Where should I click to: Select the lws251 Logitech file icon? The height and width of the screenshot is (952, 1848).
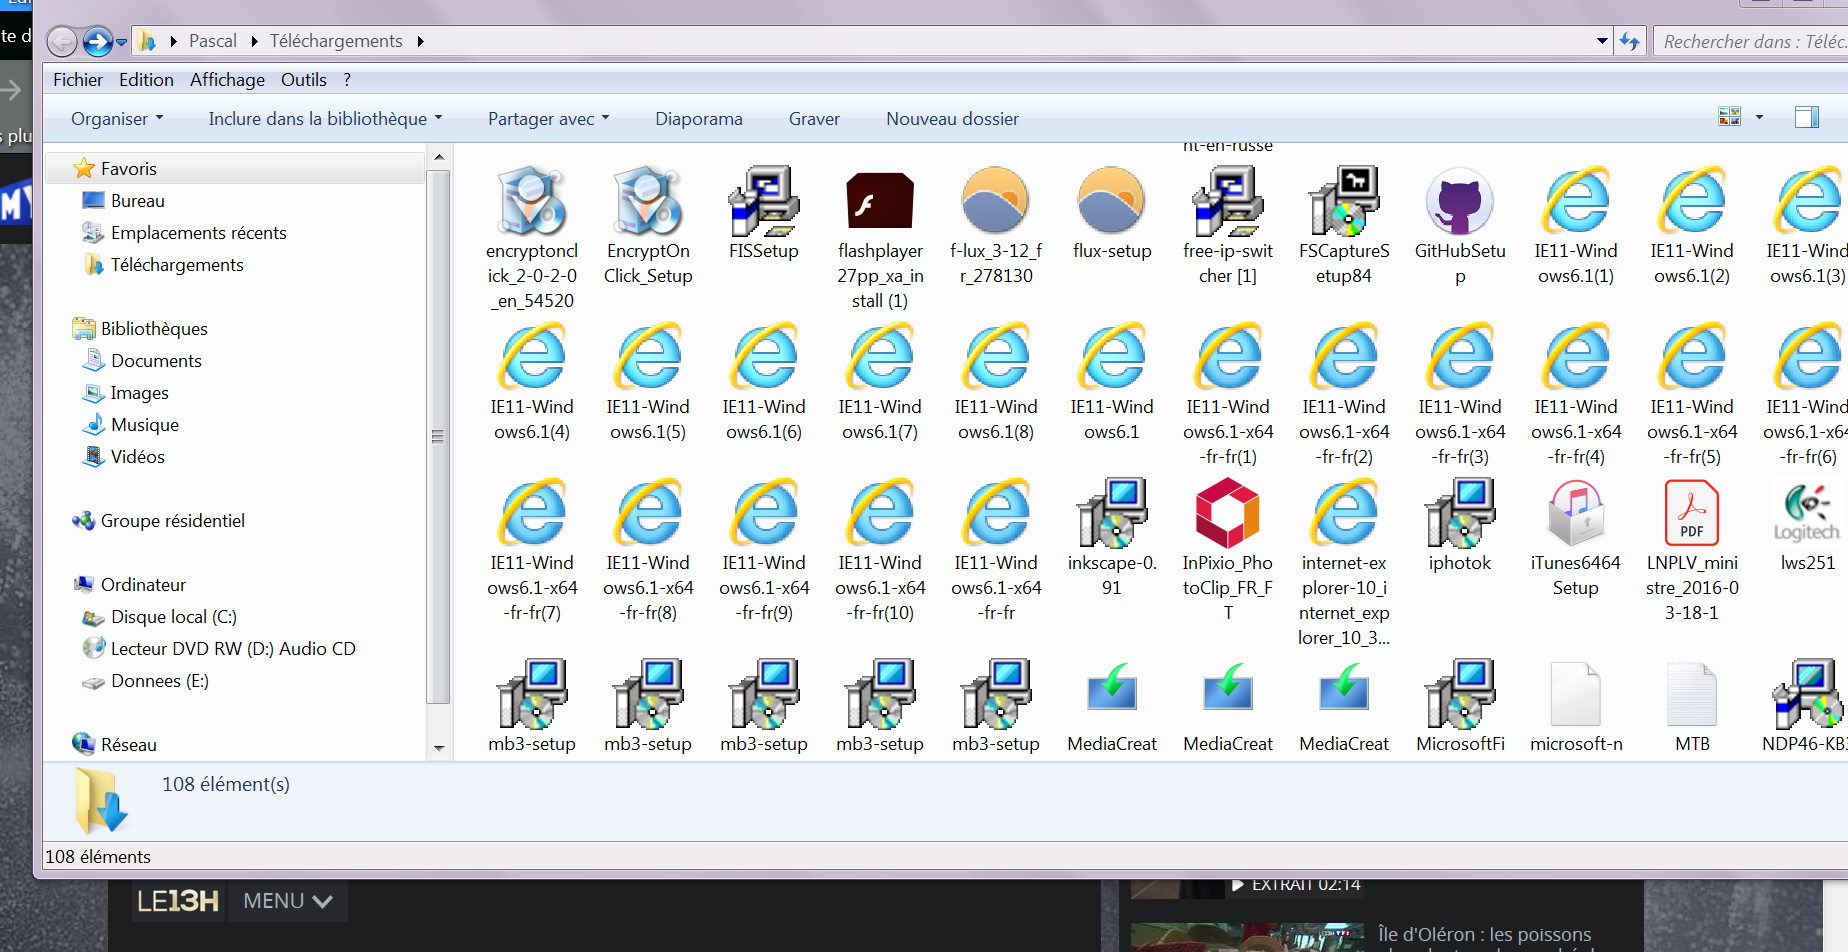1807,513
